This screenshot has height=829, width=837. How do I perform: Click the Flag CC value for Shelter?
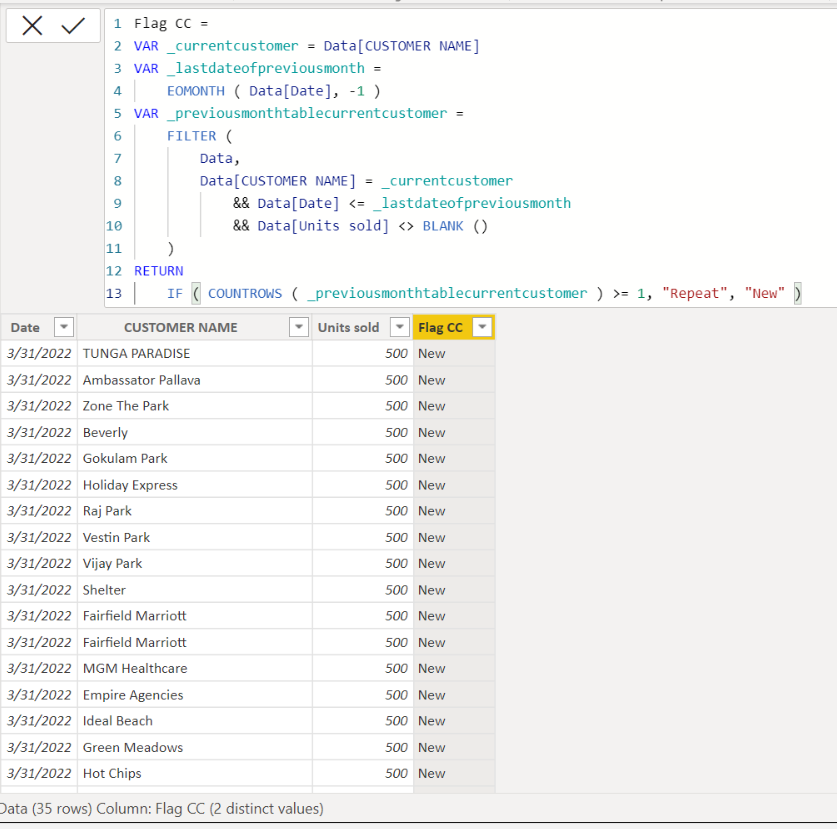coord(454,590)
